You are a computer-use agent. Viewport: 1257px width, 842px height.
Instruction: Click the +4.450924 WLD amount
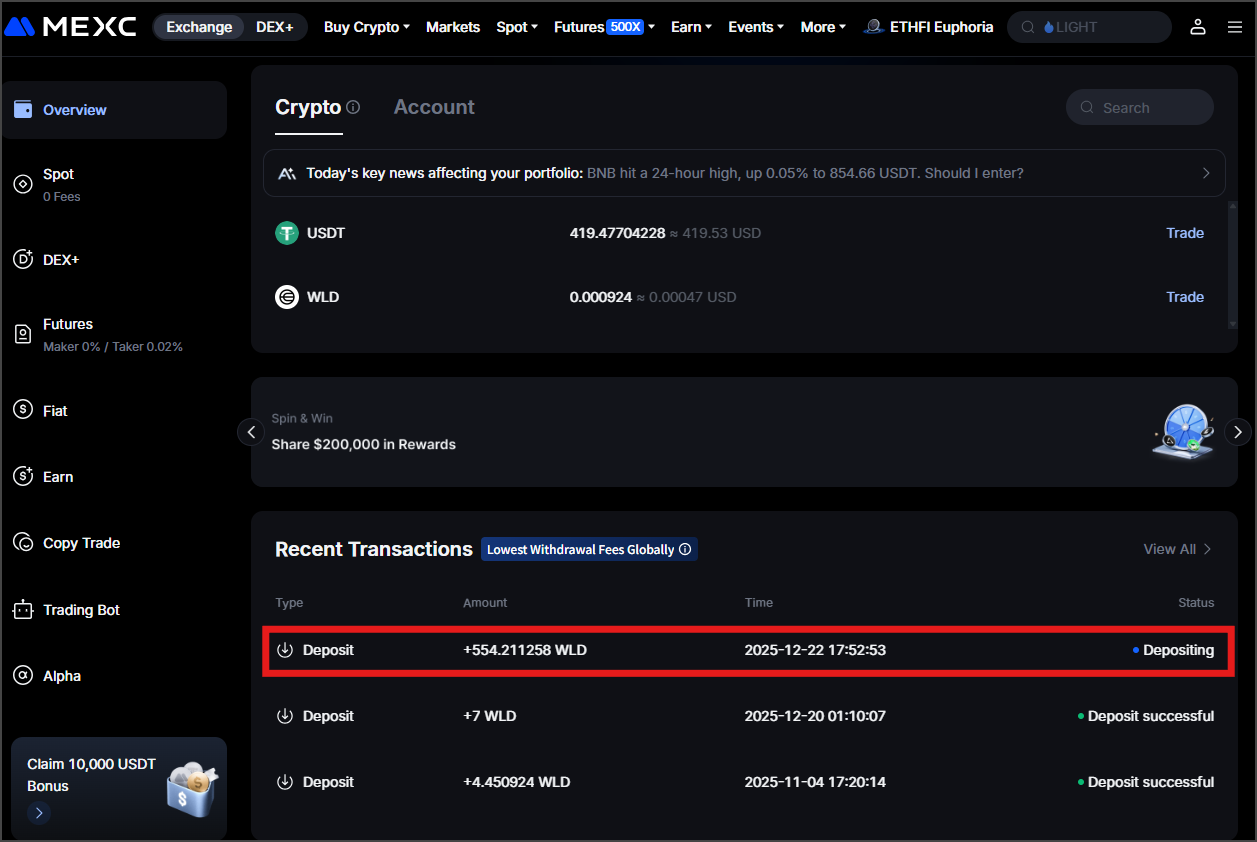click(x=517, y=782)
